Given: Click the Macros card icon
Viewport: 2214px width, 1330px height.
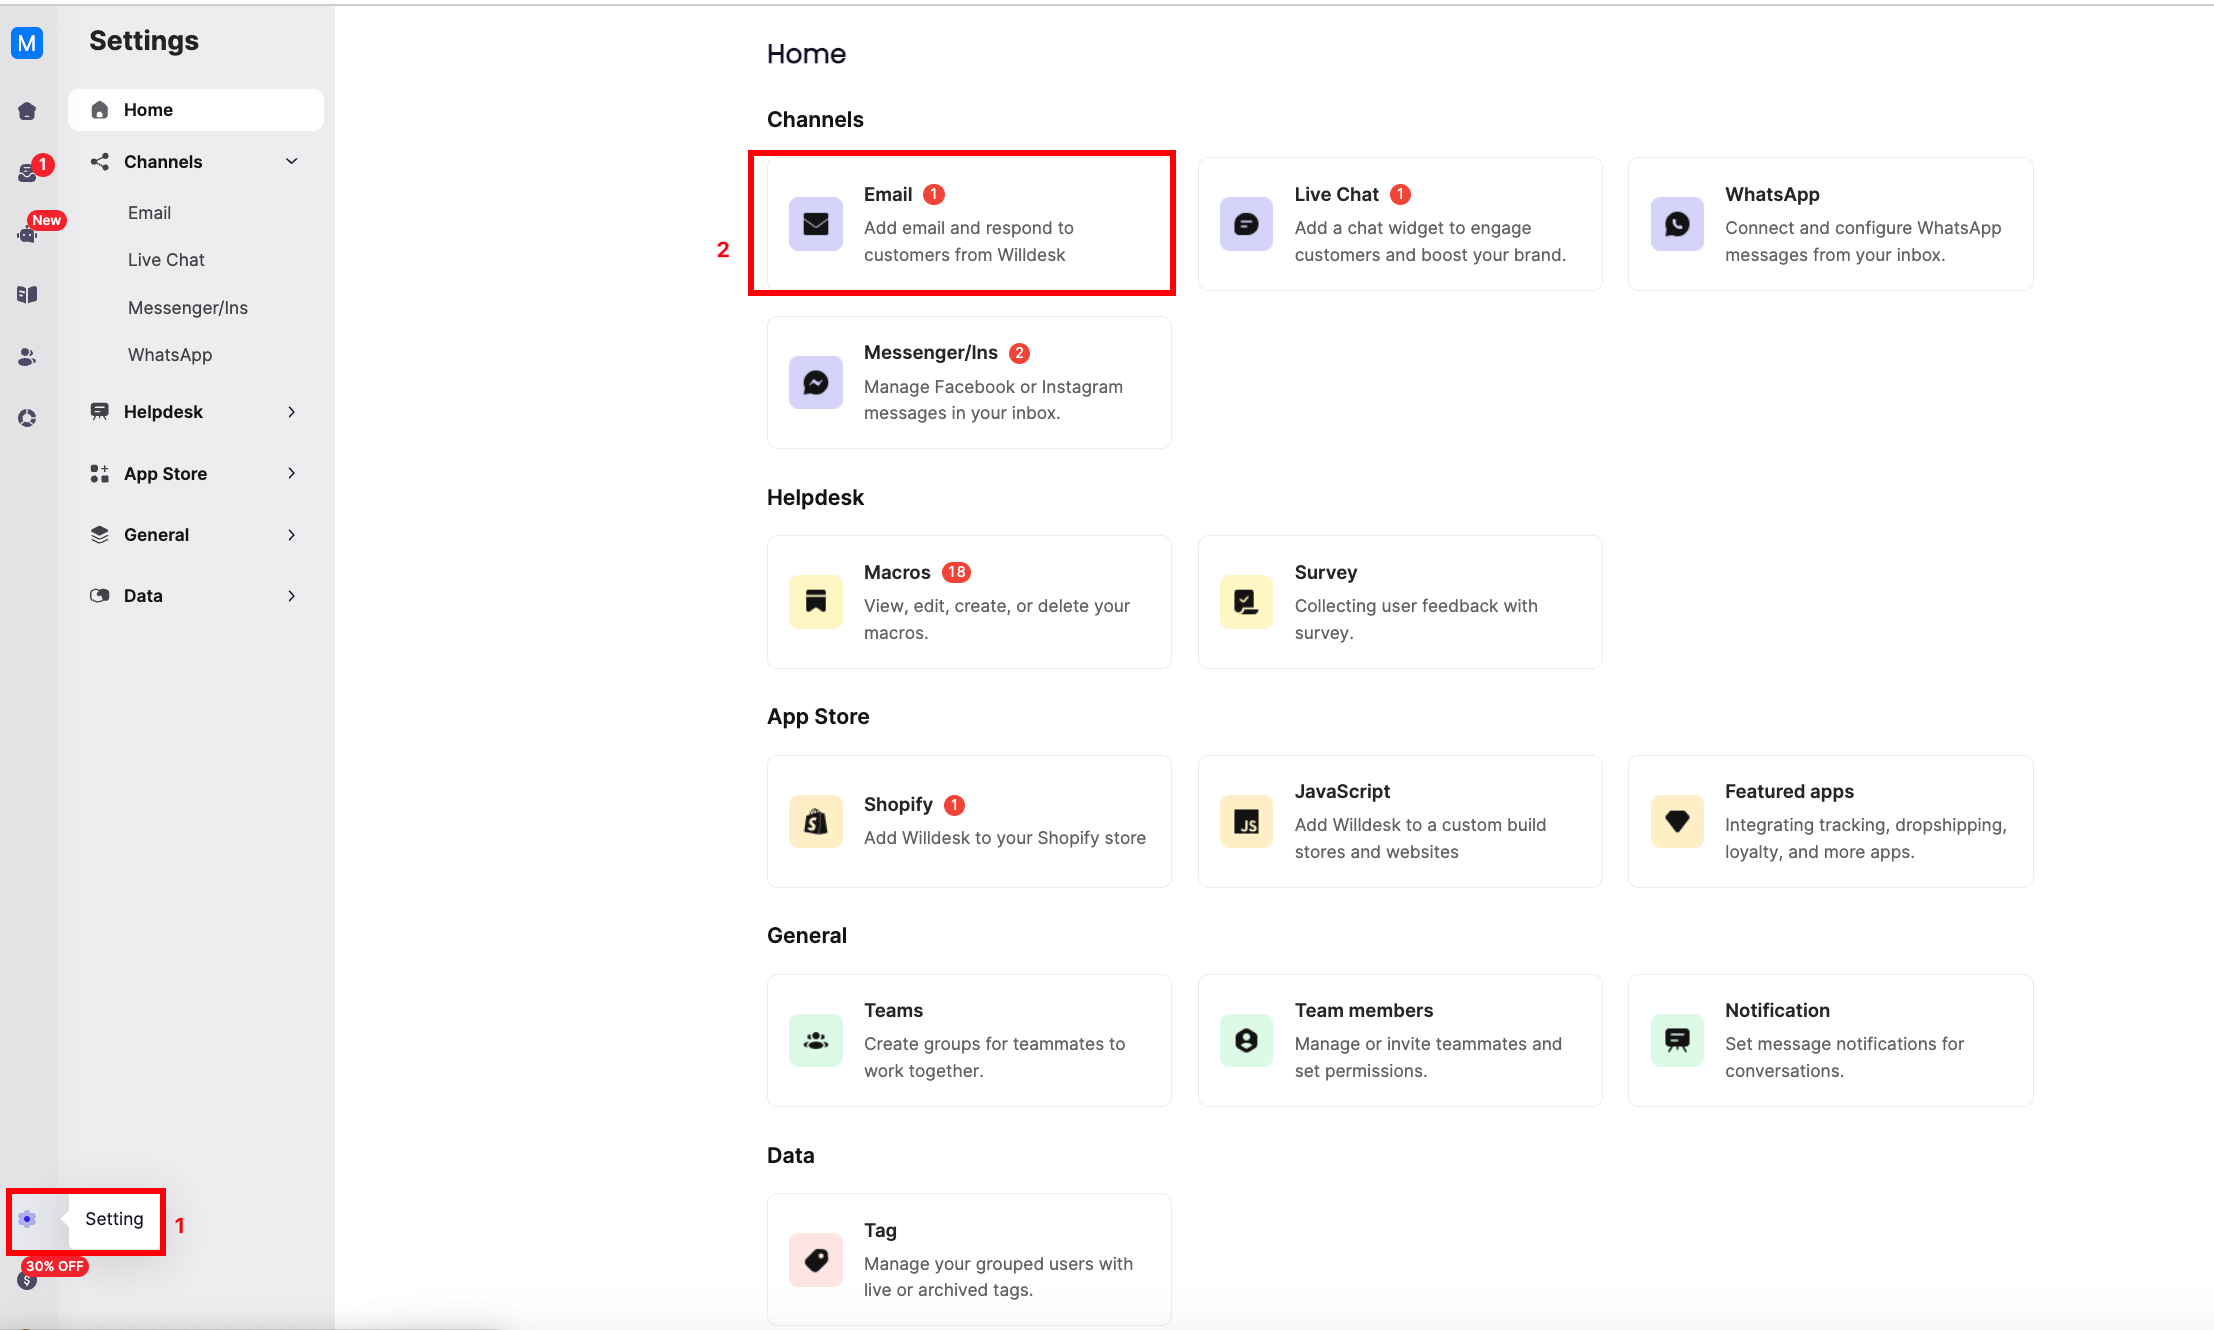Looking at the screenshot, I should click(x=816, y=601).
